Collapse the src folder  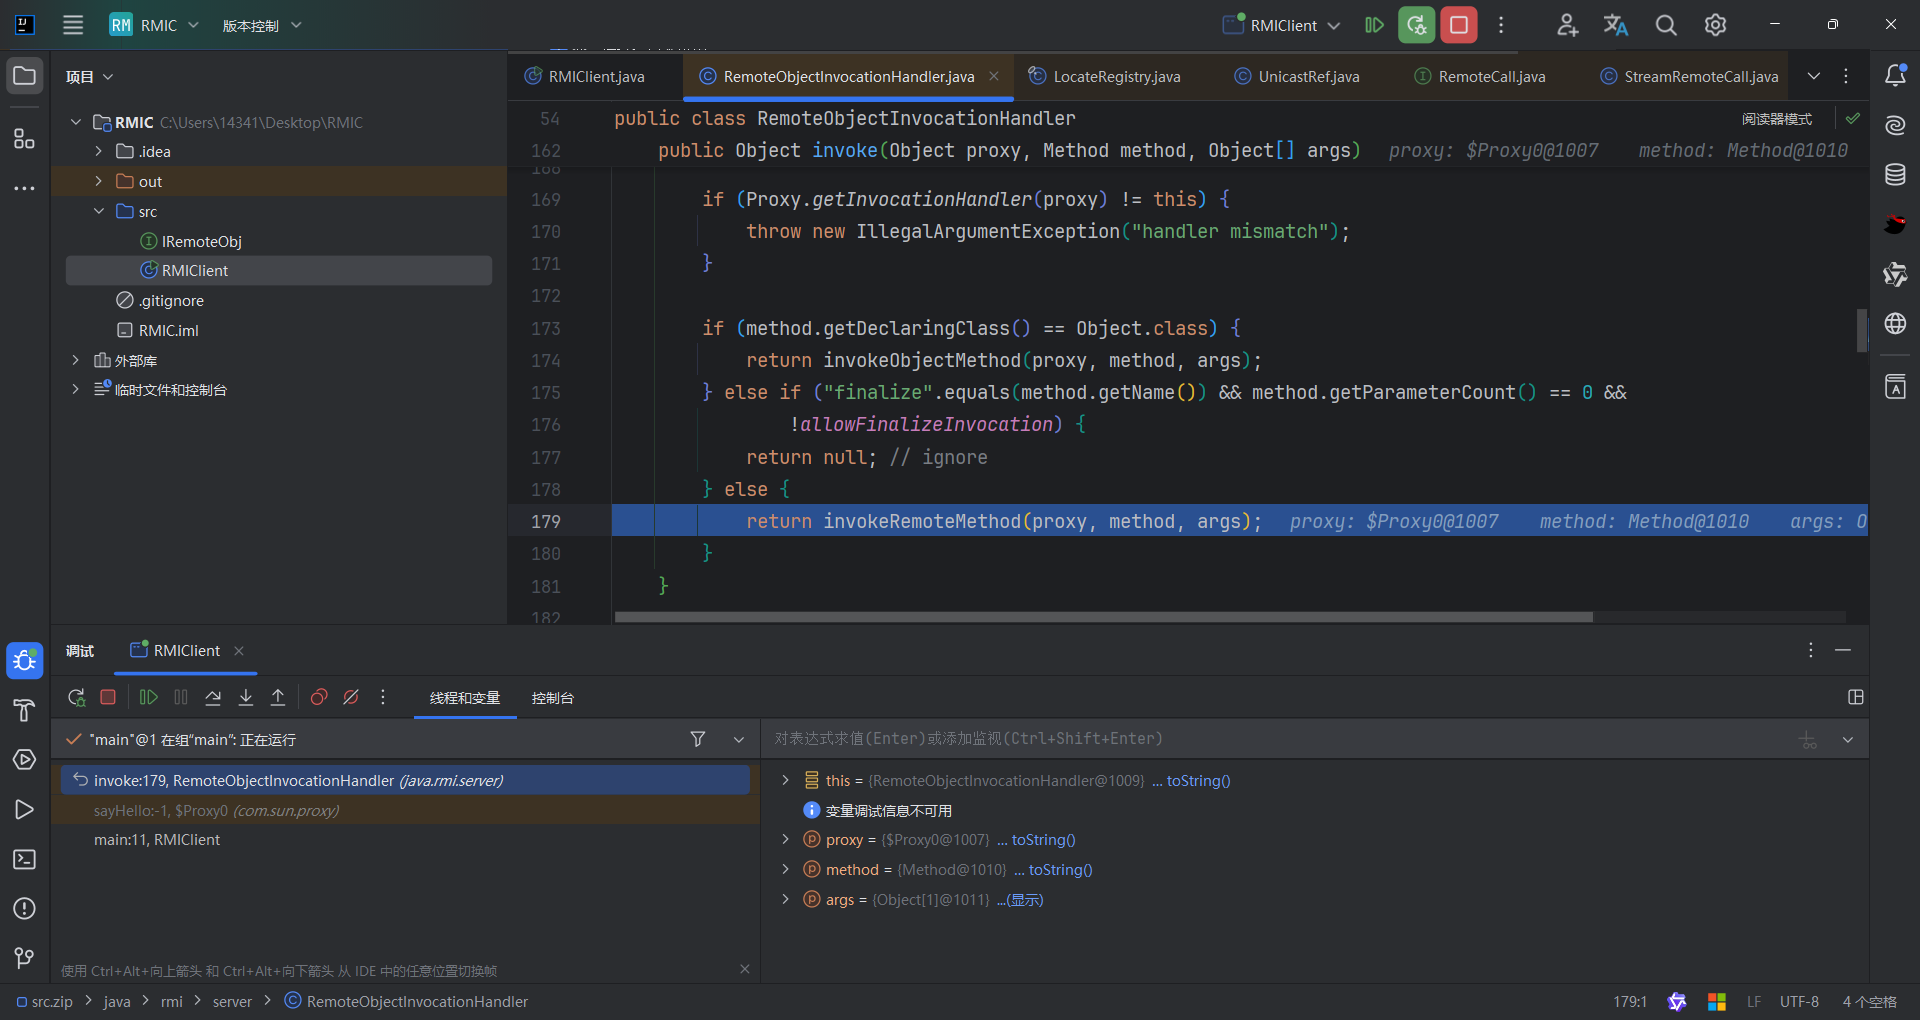click(99, 211)
